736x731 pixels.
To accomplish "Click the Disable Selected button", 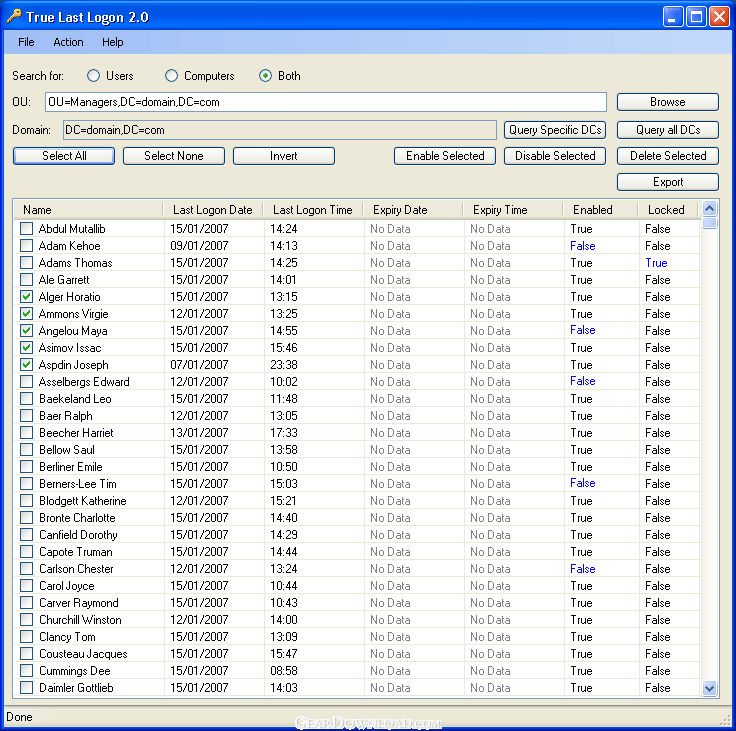I will click(555, 156).
